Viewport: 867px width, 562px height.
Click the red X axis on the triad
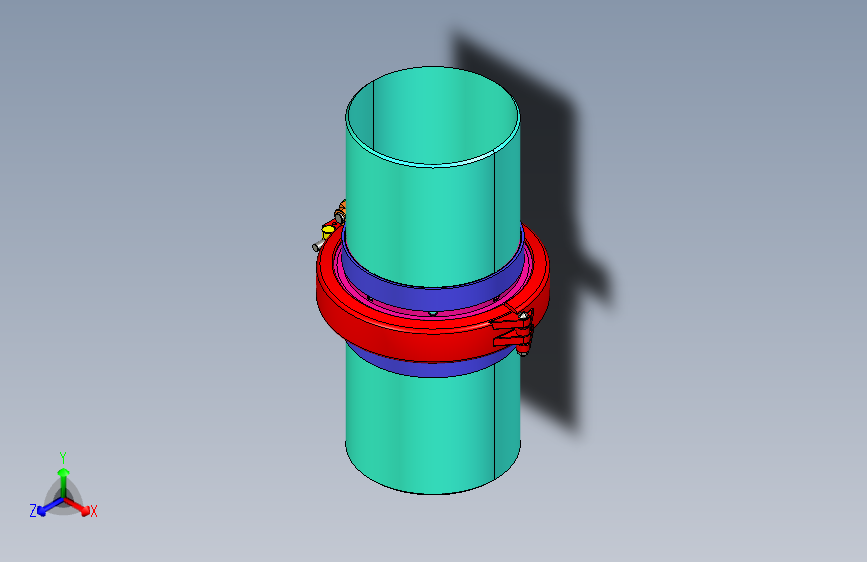[77, 506]
